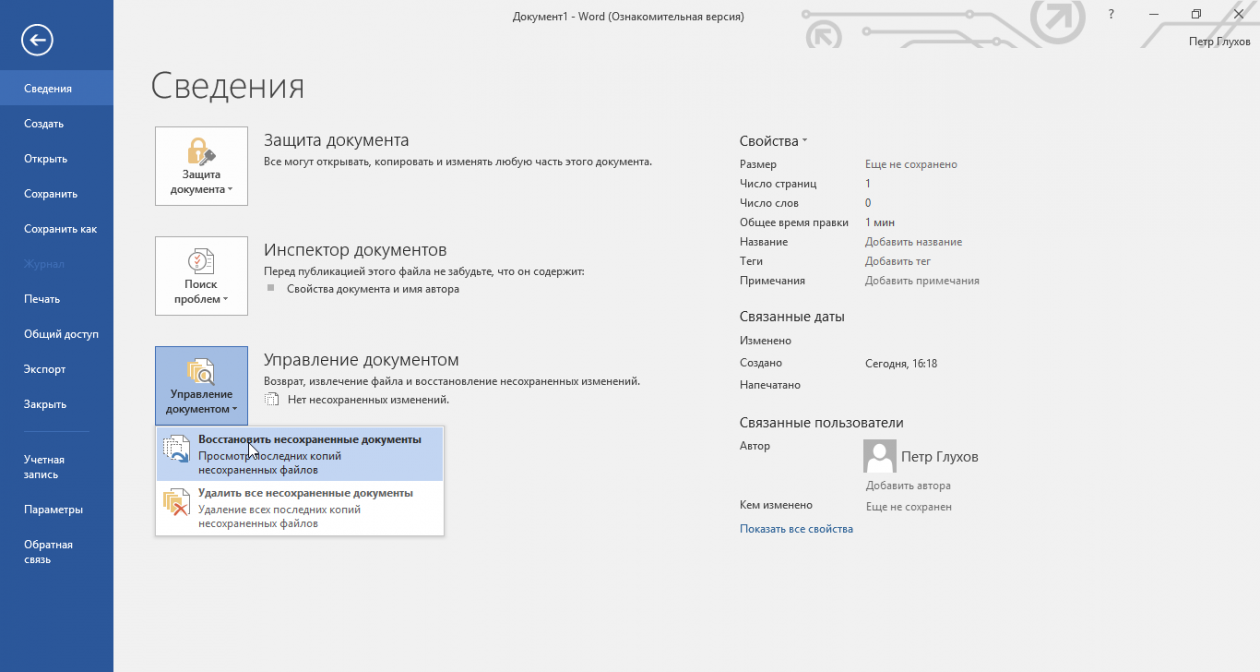Click the Добавить примечания field
The height and width of the screenshot is (672, 1260).
[x=922, y=281]
